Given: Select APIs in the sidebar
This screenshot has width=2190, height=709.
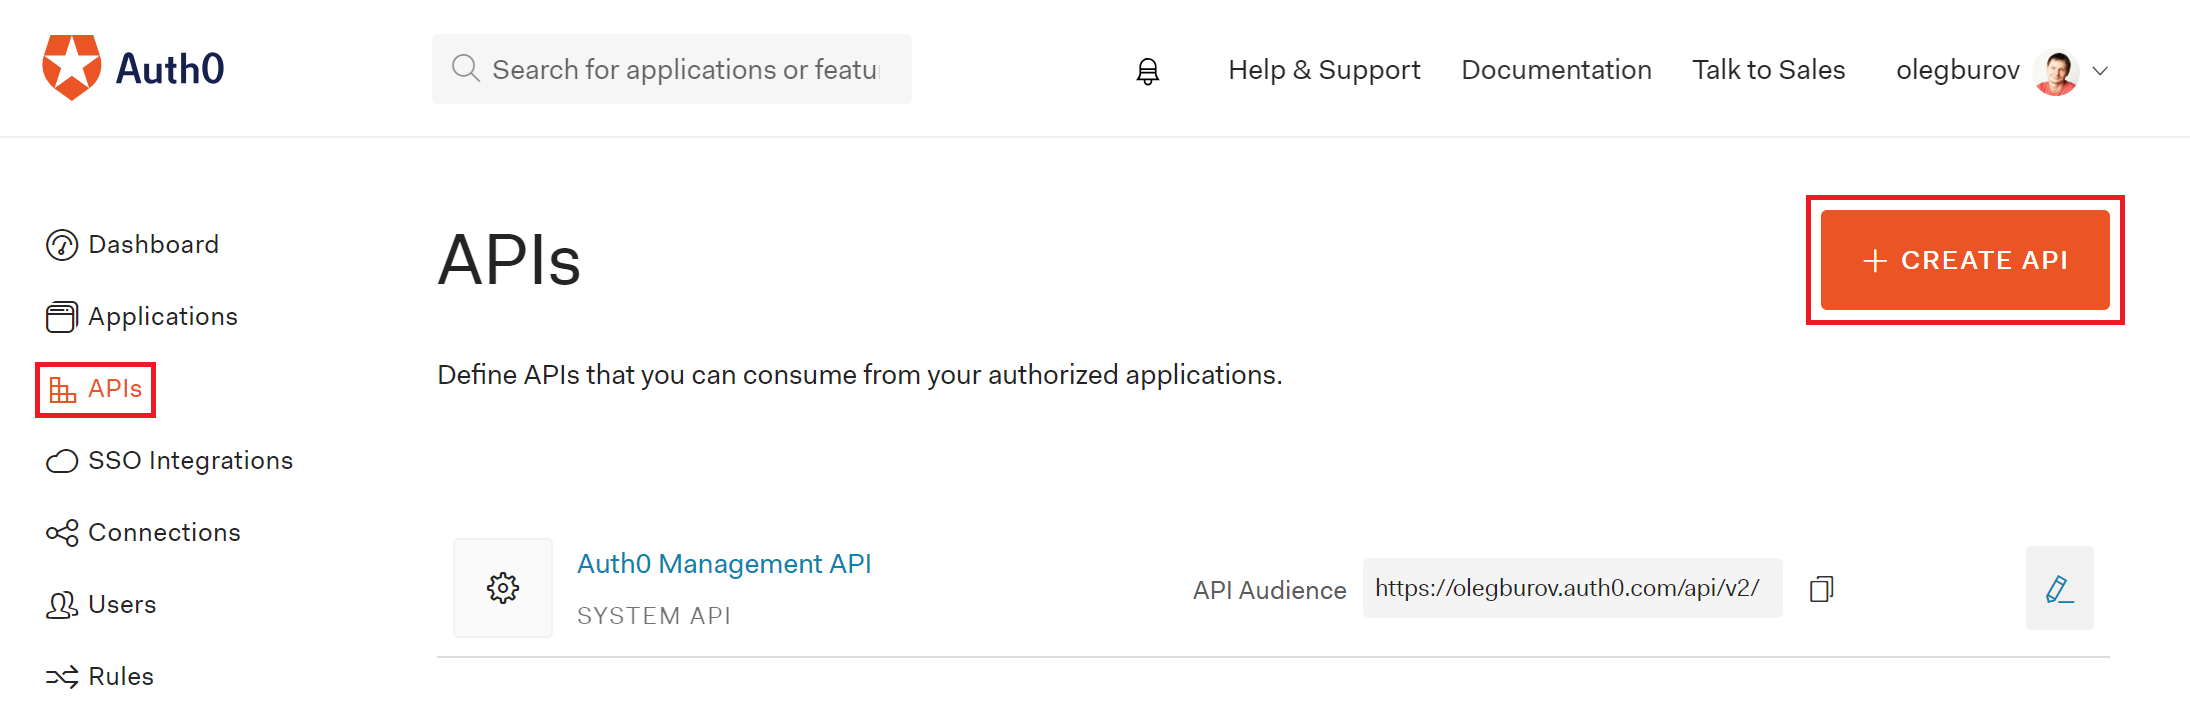Looking at the screenshot, I should pyautogui.click(x=114, y=389).
